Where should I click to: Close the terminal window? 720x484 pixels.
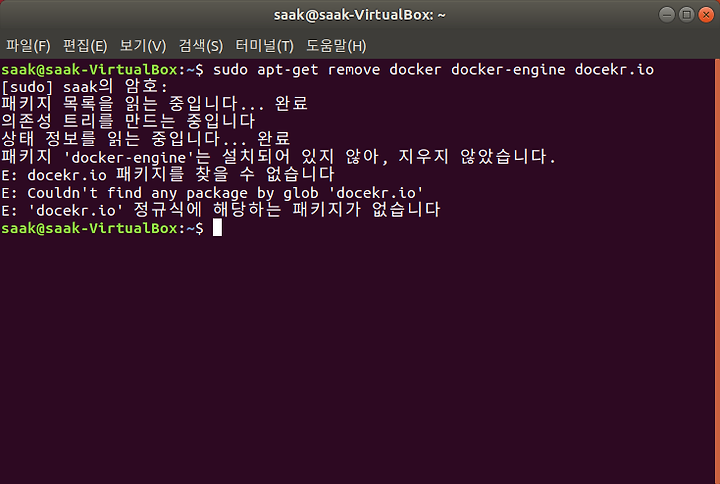pyautogui.click(x=706, y=15)
